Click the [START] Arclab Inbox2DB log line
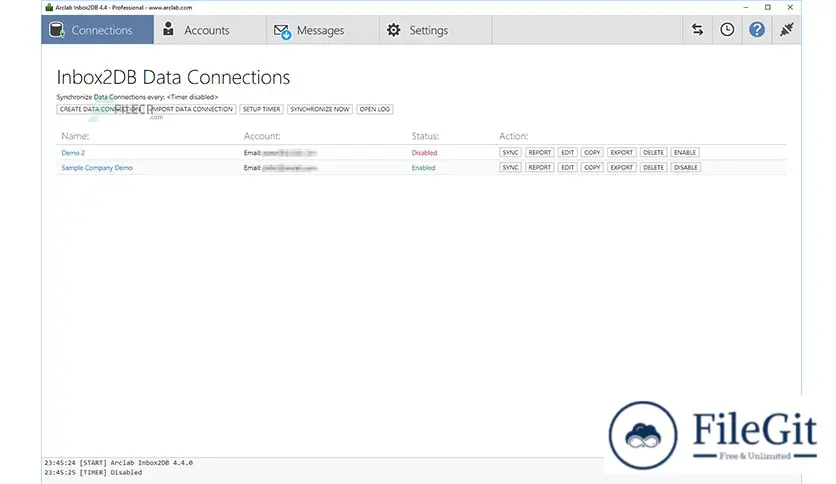Image resolution: width=836 pixels, height=484 pixels. (x=118, y=463)
